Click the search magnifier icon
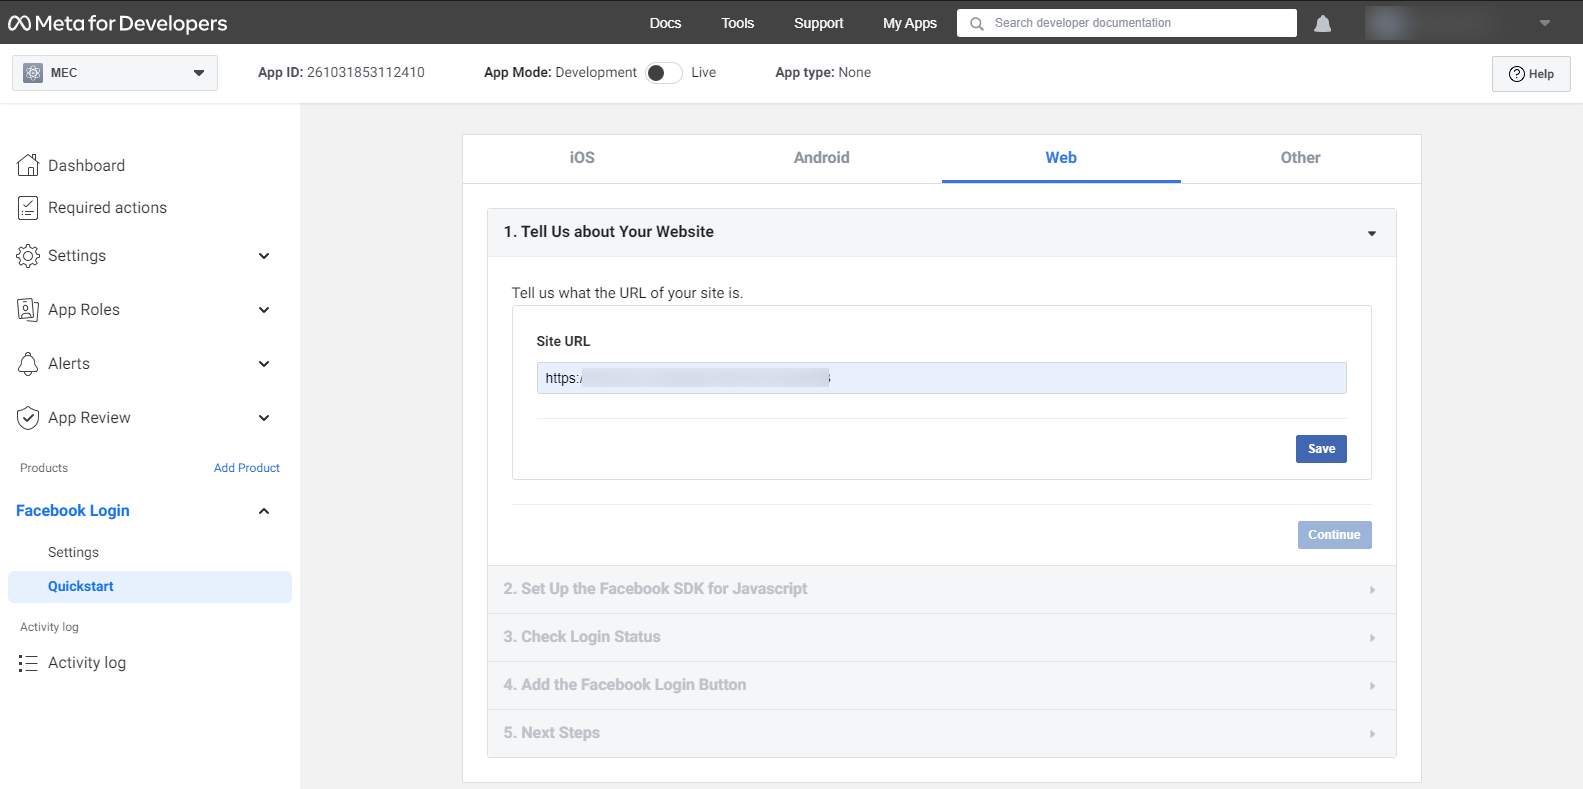Image resolution: width=1583 pixels, height=789 pixels. [977, 23]
